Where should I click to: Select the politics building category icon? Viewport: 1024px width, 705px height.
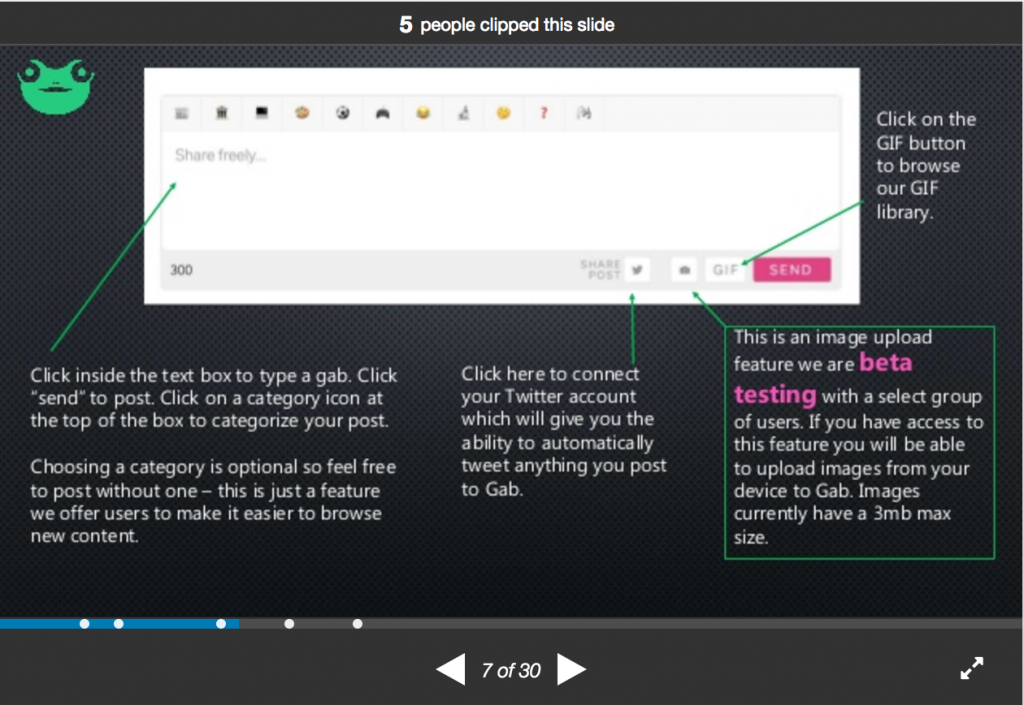[x=222, y=113]
